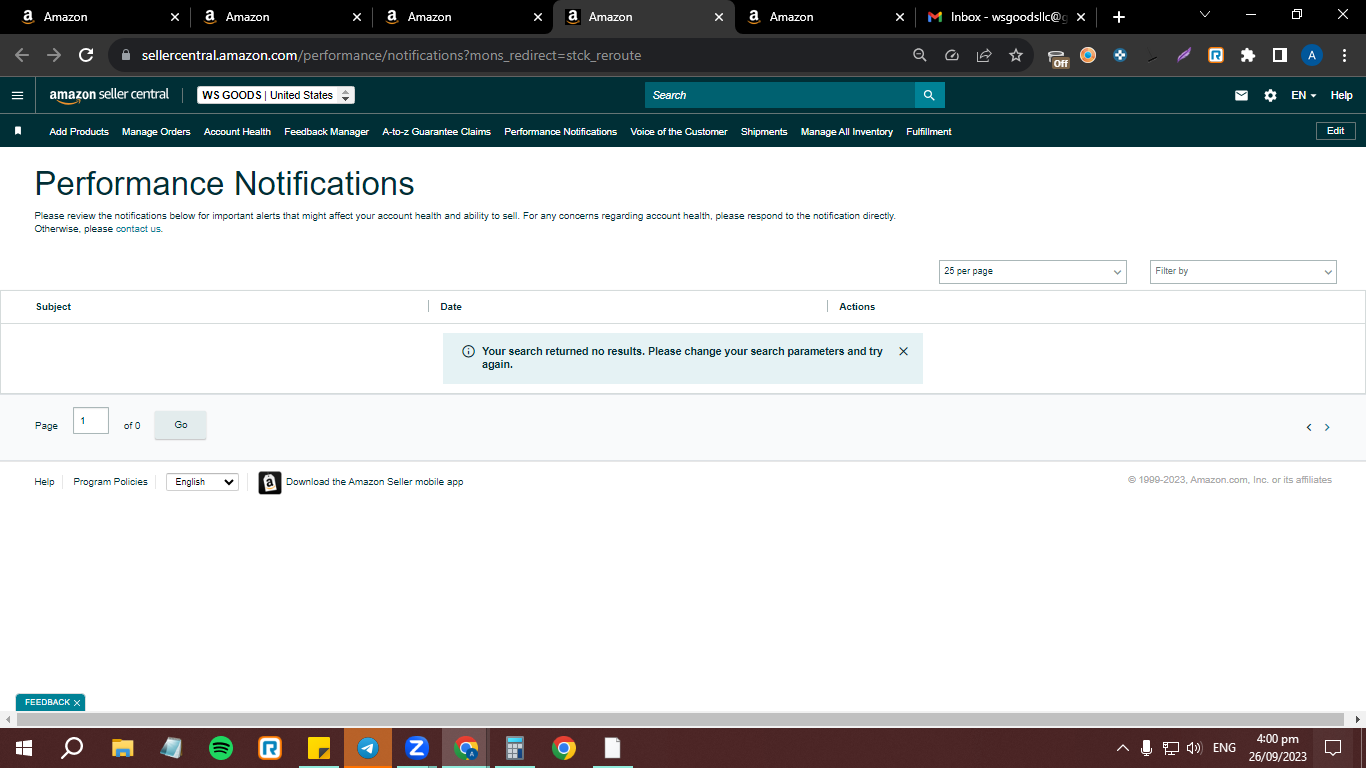Go back in browser history
Image resolution: width=1366 pixels, height=768 pixels.
coord(22,56)
